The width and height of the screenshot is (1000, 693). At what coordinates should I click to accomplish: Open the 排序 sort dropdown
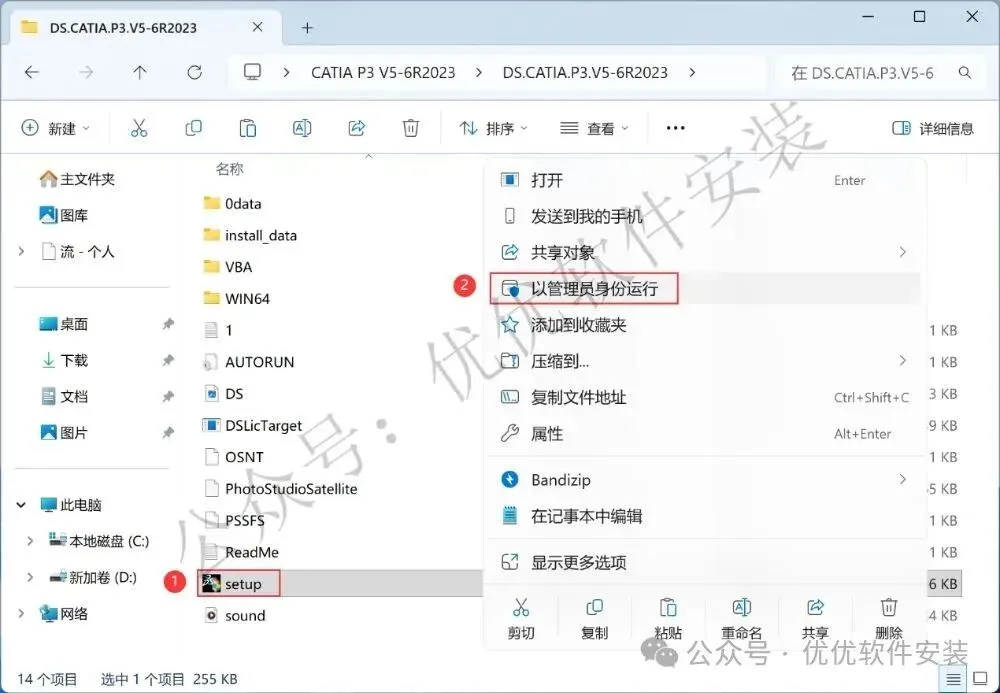click(x=494, y=128)
